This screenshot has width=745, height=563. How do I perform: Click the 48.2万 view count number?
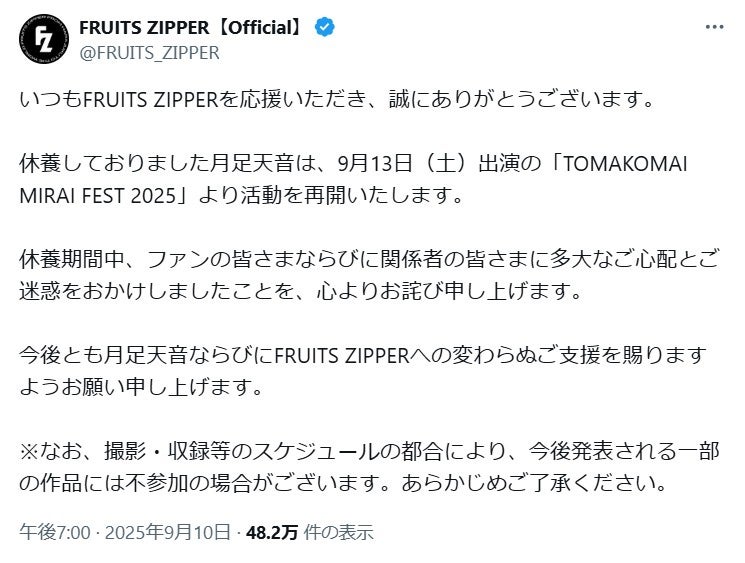(272, 532)
